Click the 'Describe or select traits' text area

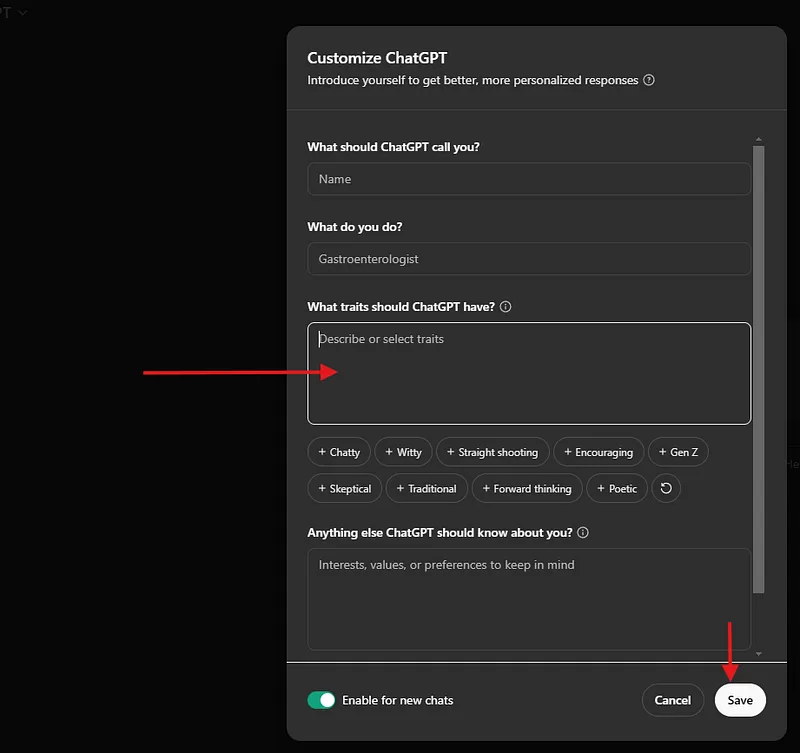coord(528,373)
